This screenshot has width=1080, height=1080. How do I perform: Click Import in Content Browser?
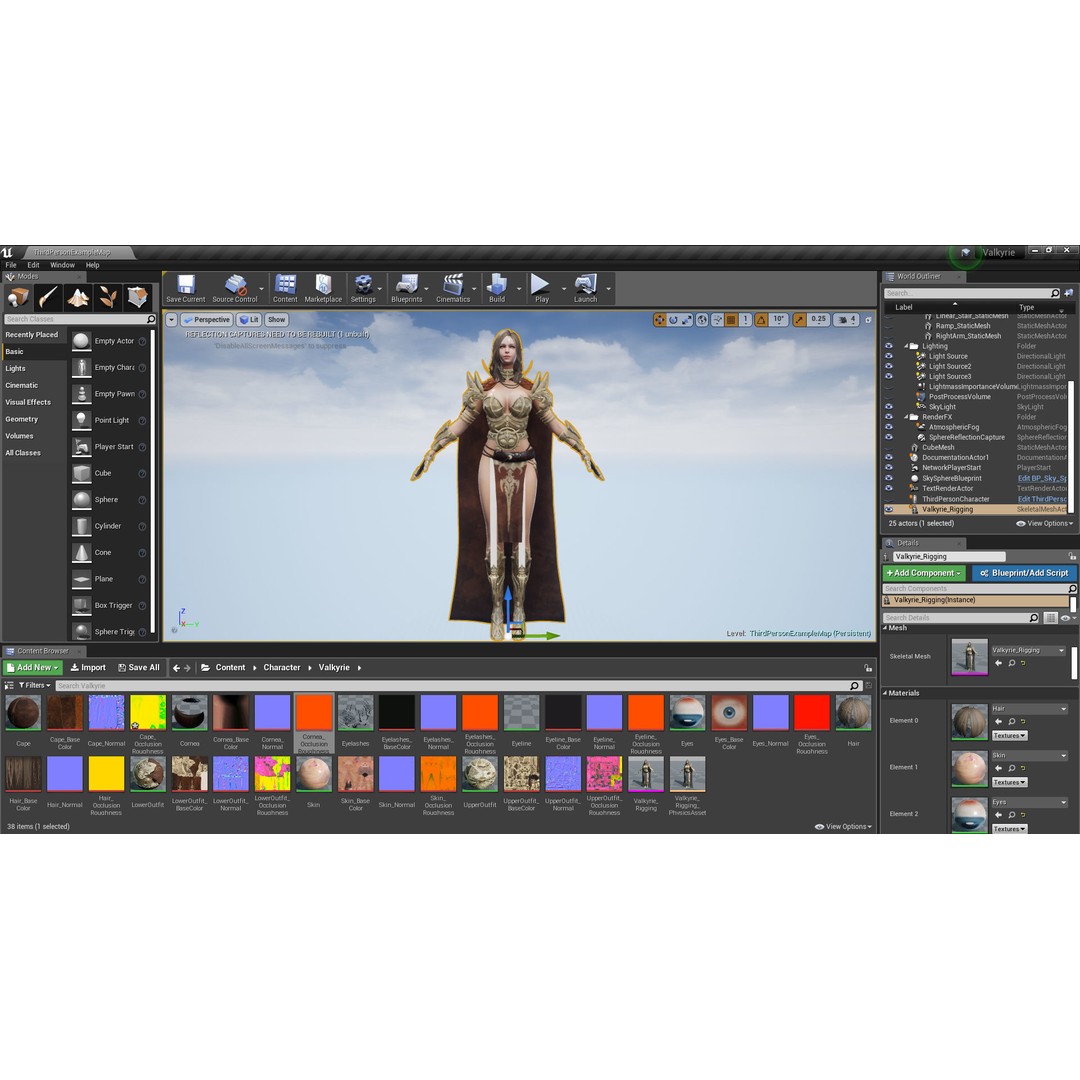88,667
